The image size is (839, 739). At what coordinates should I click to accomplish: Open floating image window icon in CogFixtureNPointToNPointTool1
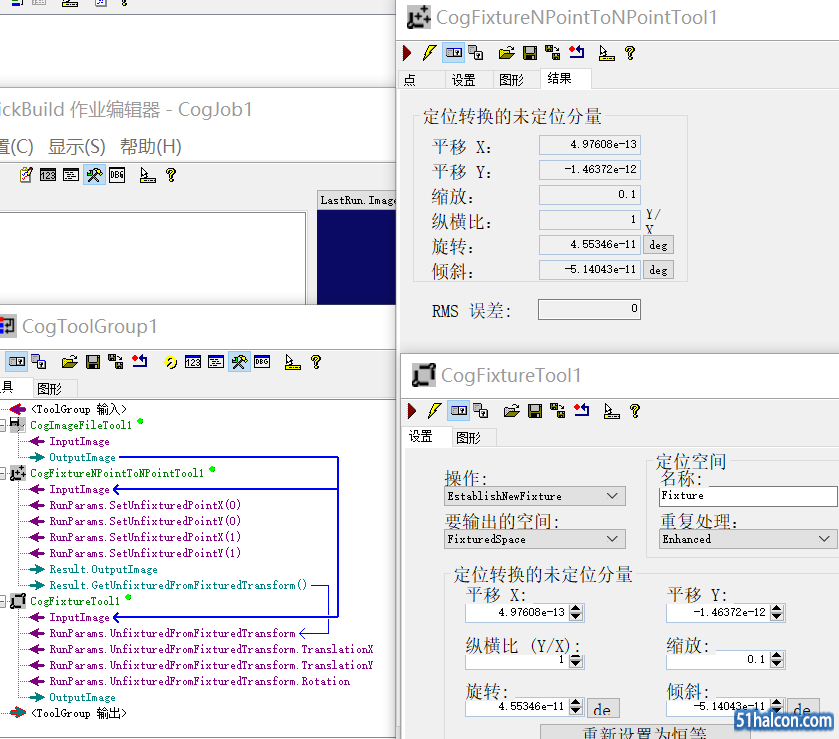(476, 52)
